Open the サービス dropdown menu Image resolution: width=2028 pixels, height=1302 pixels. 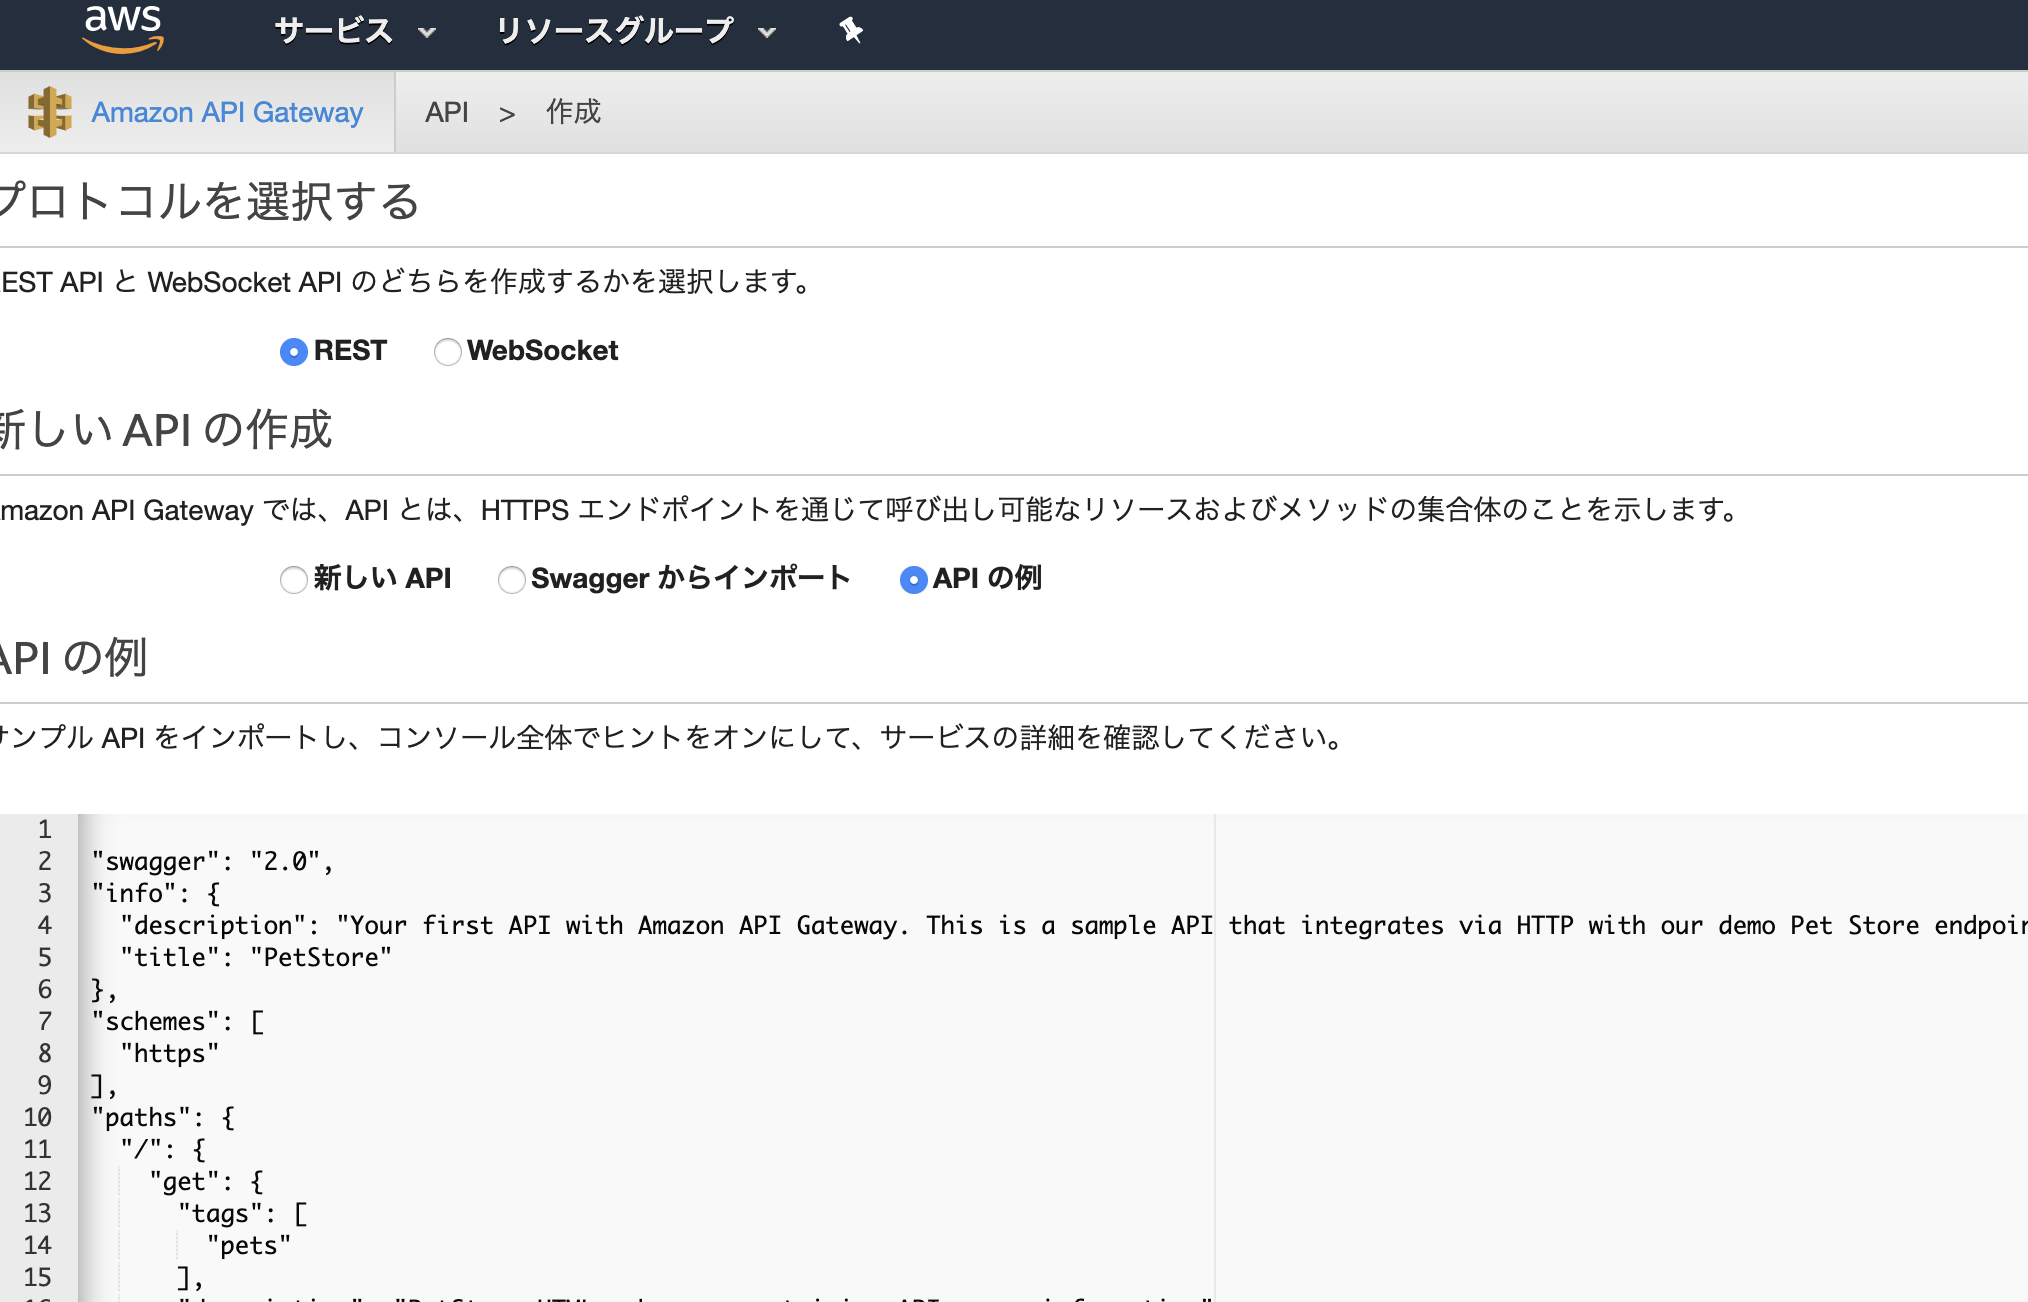pyautogui.click(x=334, y=31)
